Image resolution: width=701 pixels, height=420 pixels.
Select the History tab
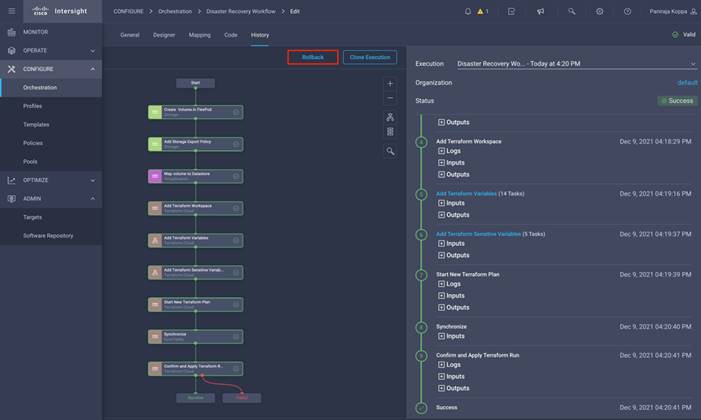point(260,35)
